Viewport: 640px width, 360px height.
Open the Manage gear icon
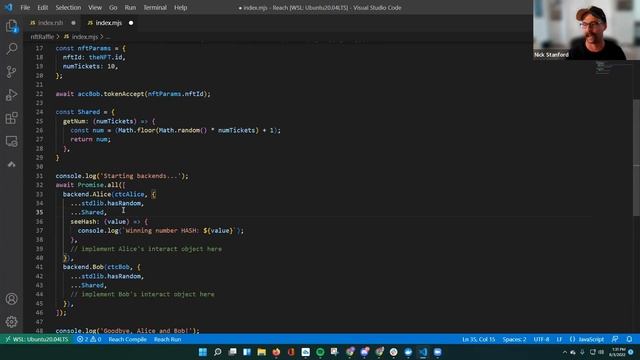11,322
